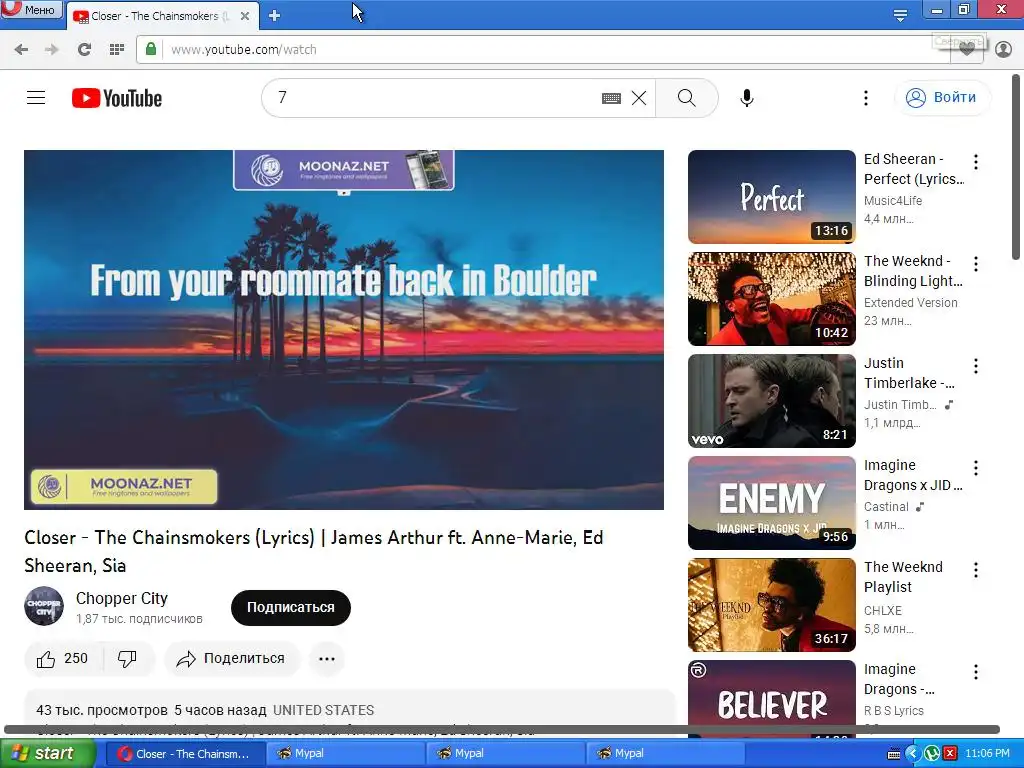Run search with magnifier button
Viewport: 1024px width, 768px height.
pos(686,98)
